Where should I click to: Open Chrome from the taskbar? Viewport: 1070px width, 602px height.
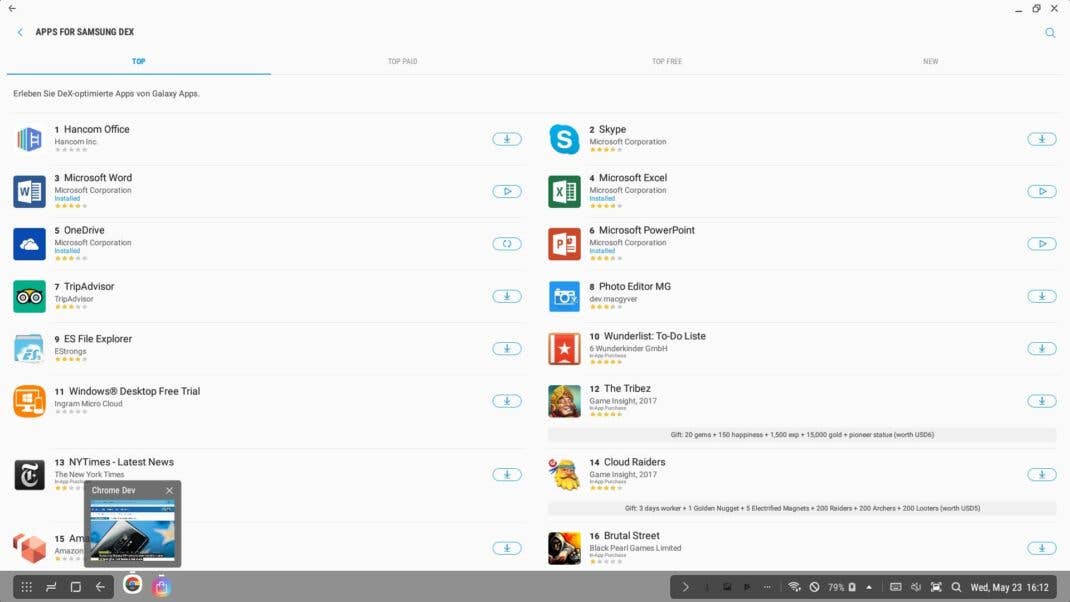click(x=131, y=587)
